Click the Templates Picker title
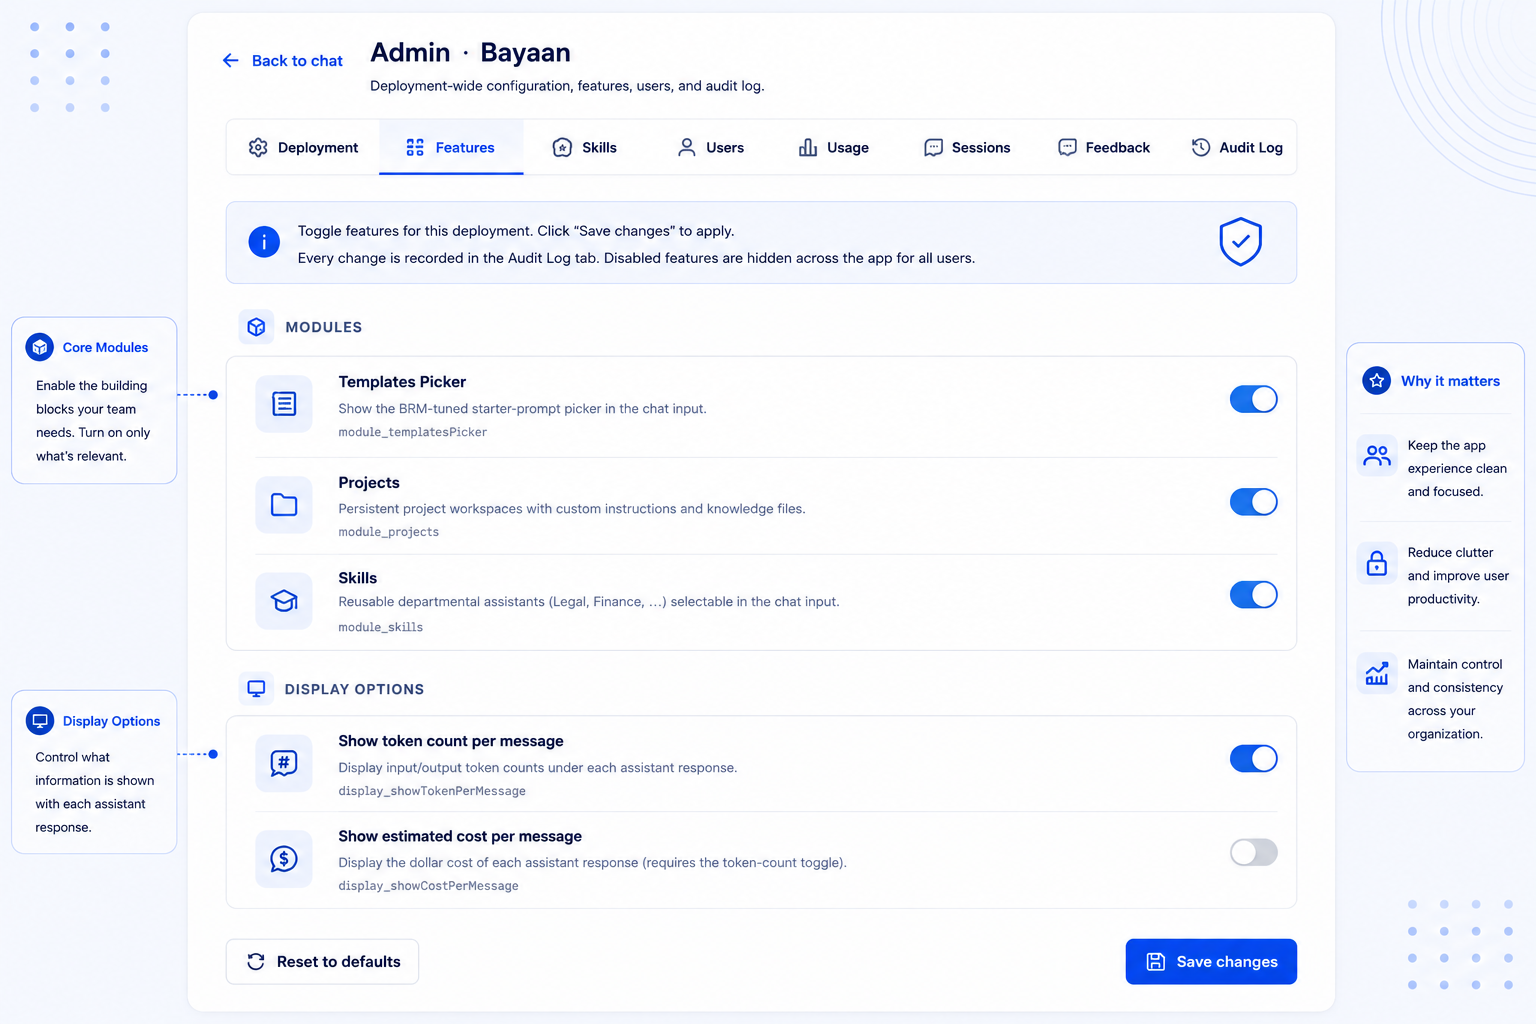This screenshot has height=1024, width=1536. 402,382
